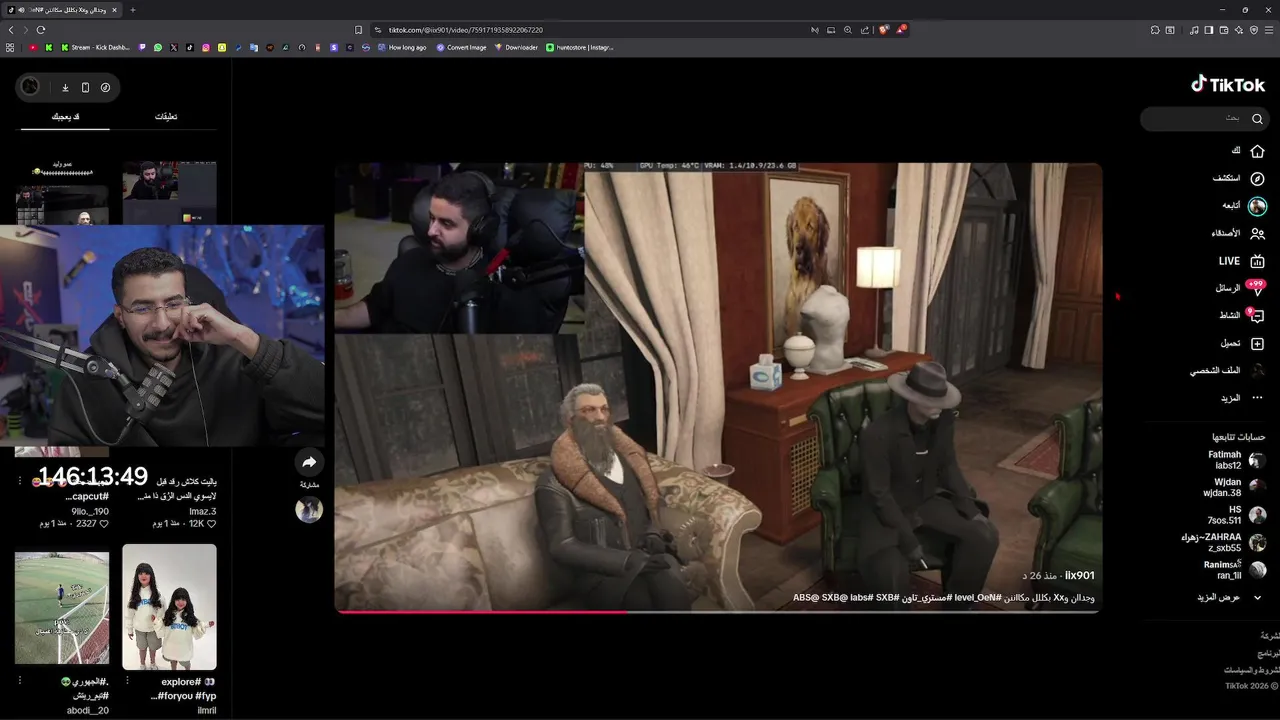Open the WhatsApp bookmark in bookmarks bar
This screenshot has width=1280, height=720.
158,47
